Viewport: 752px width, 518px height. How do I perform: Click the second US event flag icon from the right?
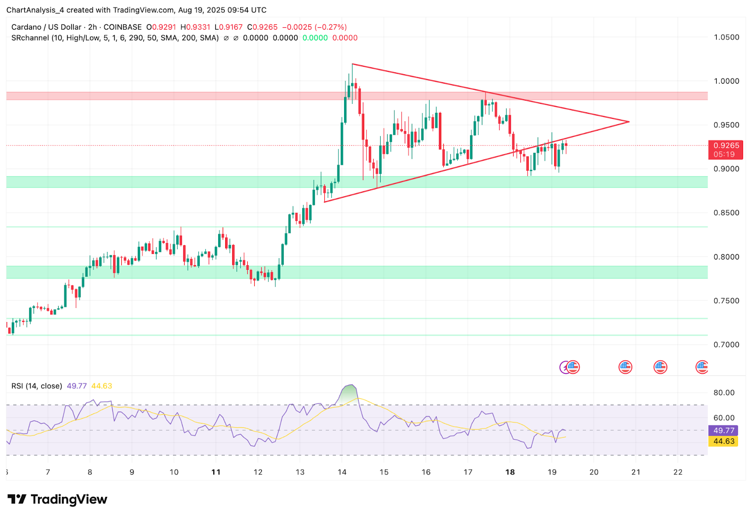[x=660, y=367]
